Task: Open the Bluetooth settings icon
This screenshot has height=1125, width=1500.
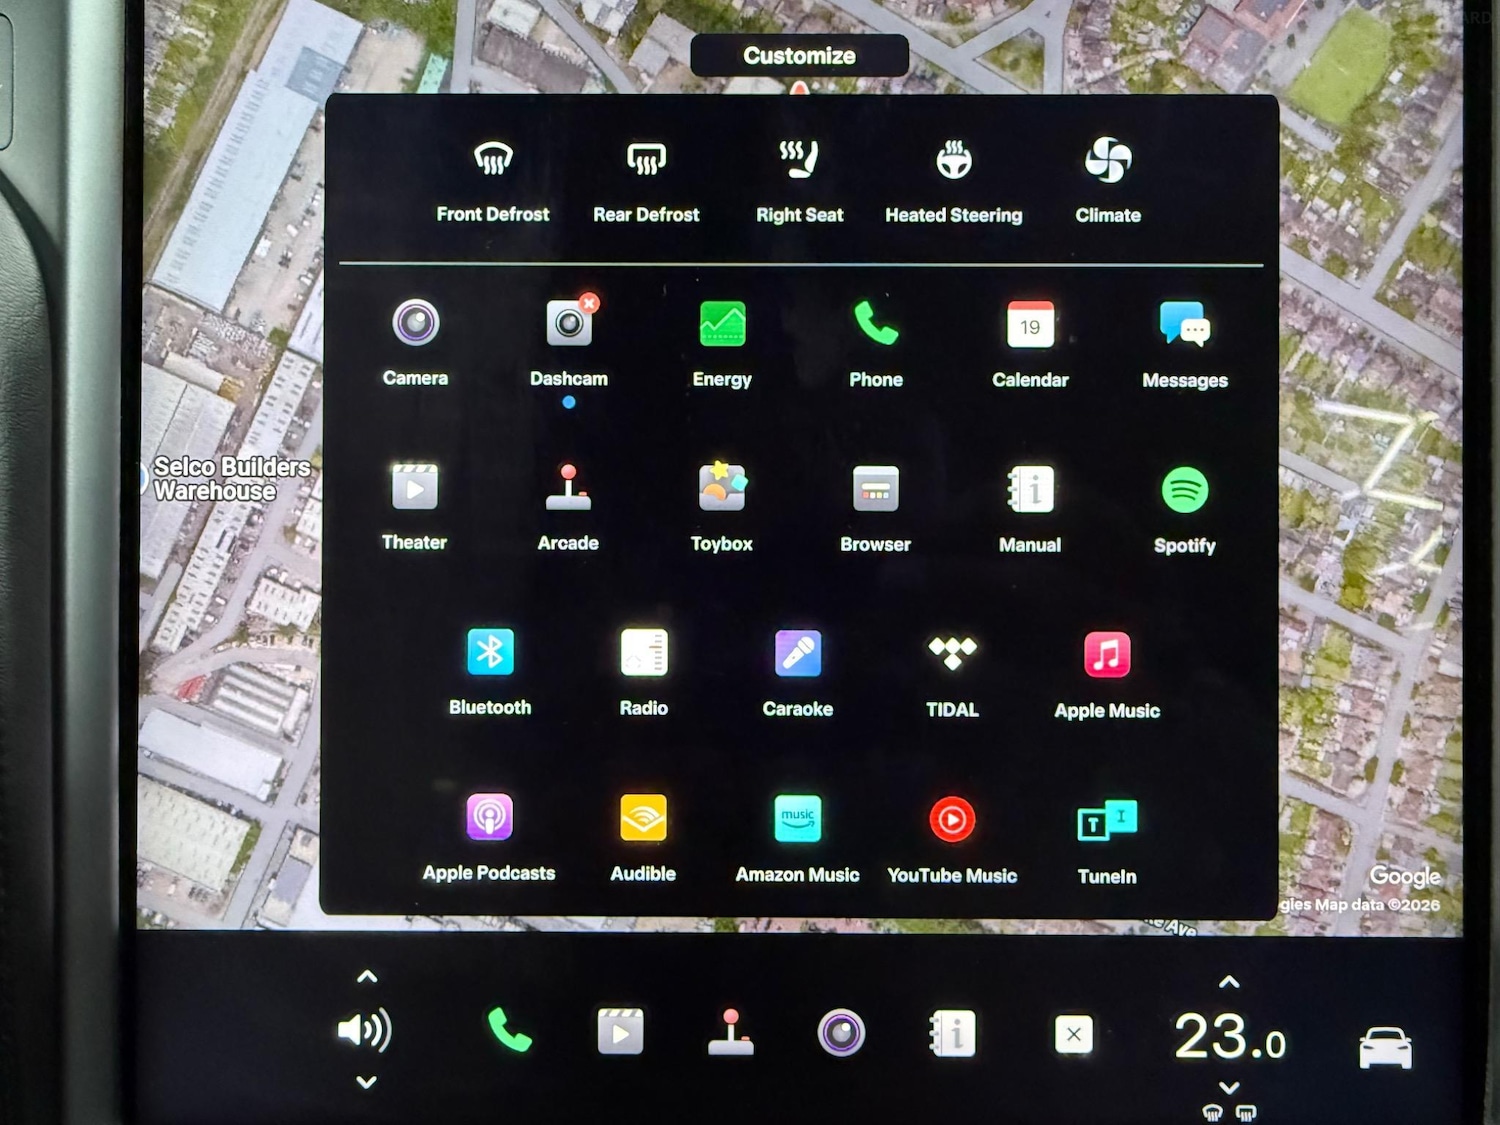Action: 490,653
